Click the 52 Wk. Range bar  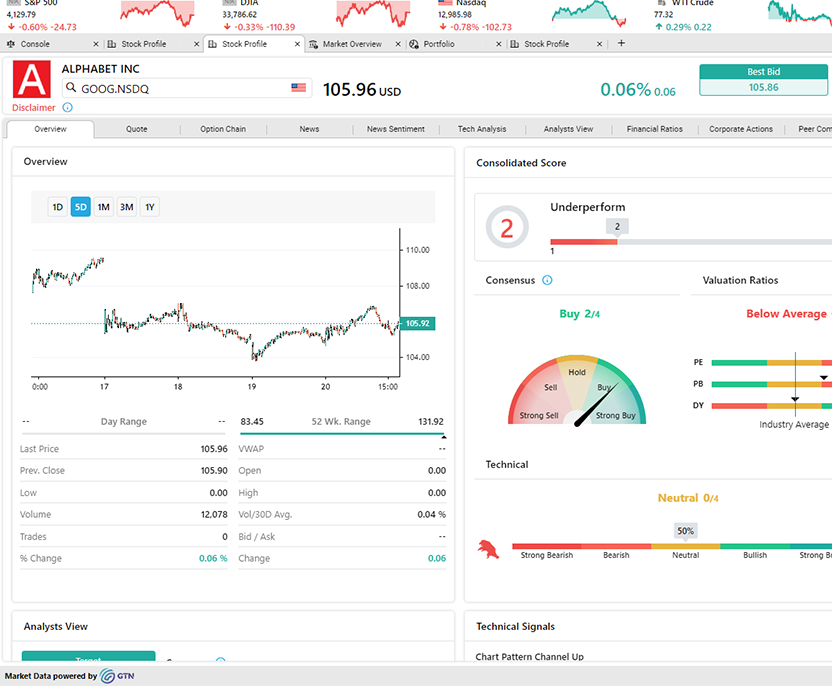[x=342, y=434]
